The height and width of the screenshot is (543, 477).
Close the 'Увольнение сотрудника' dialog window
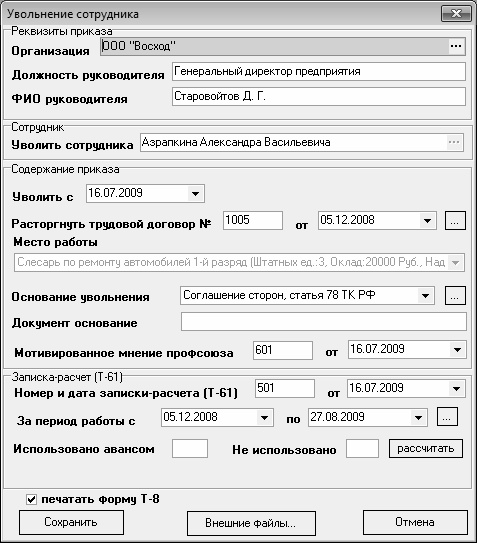456,14
